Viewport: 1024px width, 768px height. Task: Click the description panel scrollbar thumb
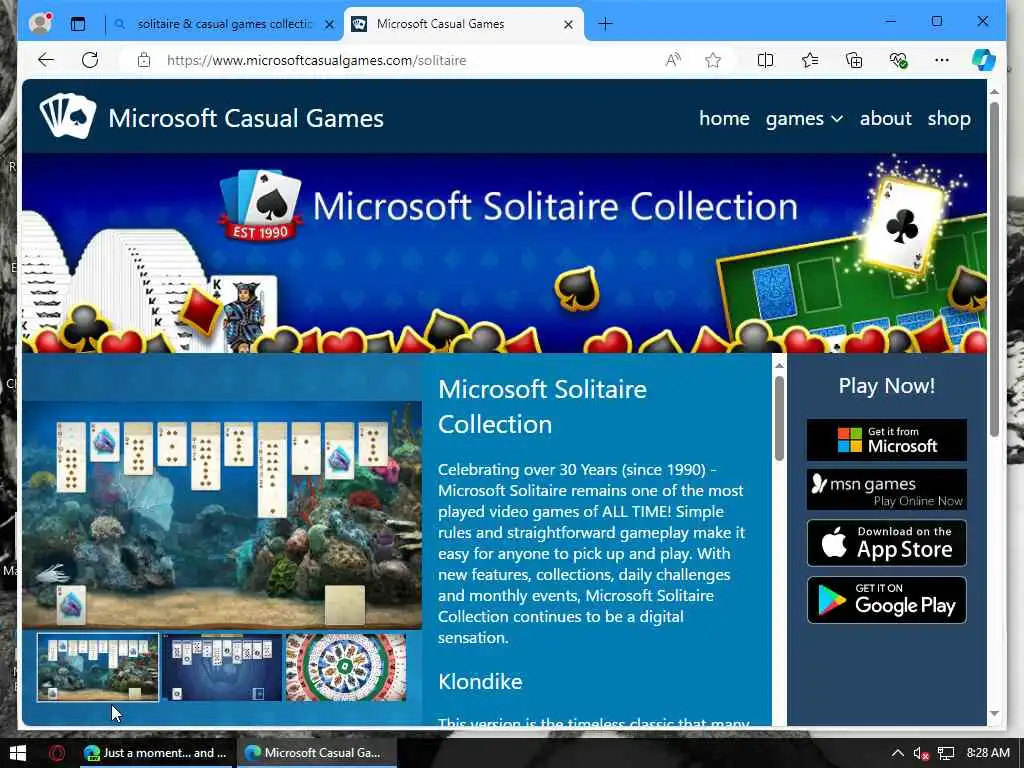click(778, 418)
